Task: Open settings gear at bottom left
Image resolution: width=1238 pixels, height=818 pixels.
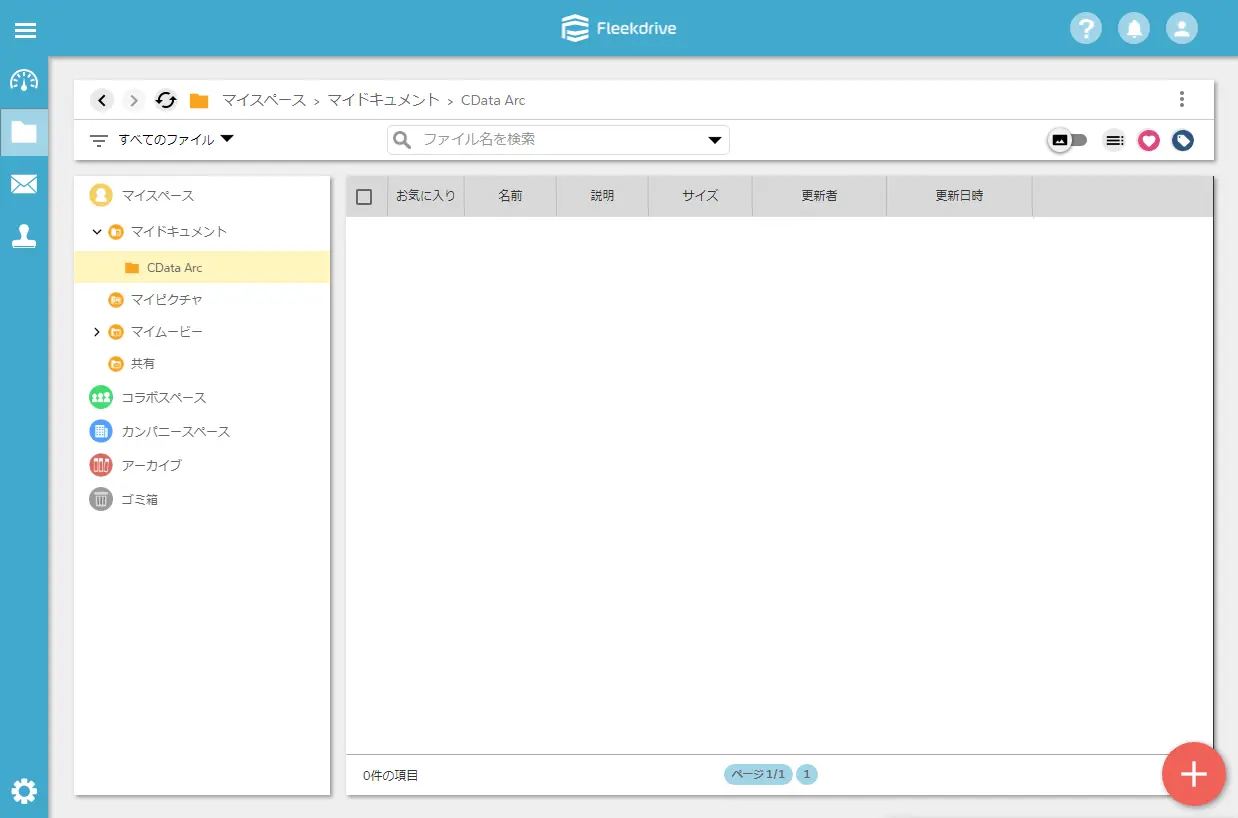Action: [x=24, y=791]
